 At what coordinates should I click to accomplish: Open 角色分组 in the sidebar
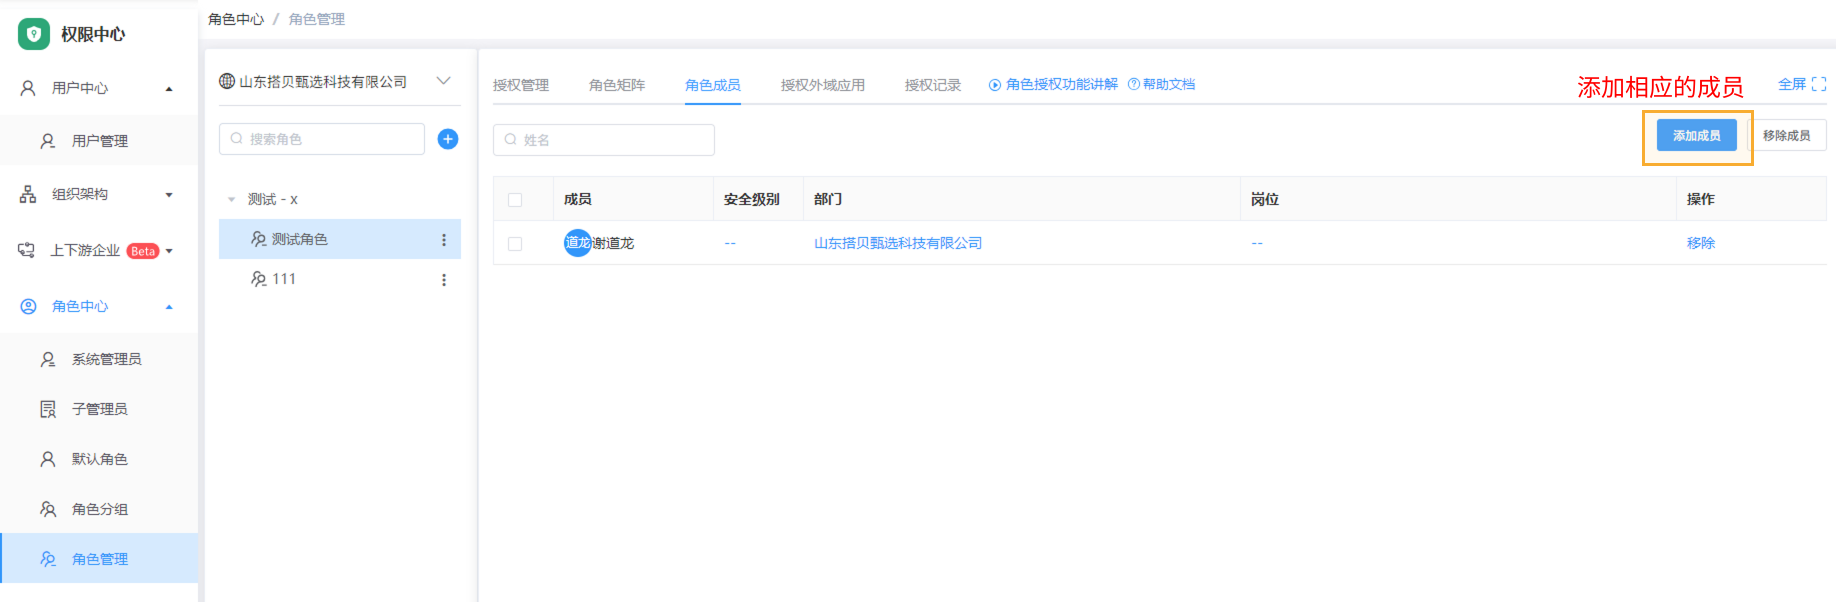[99, 509]
